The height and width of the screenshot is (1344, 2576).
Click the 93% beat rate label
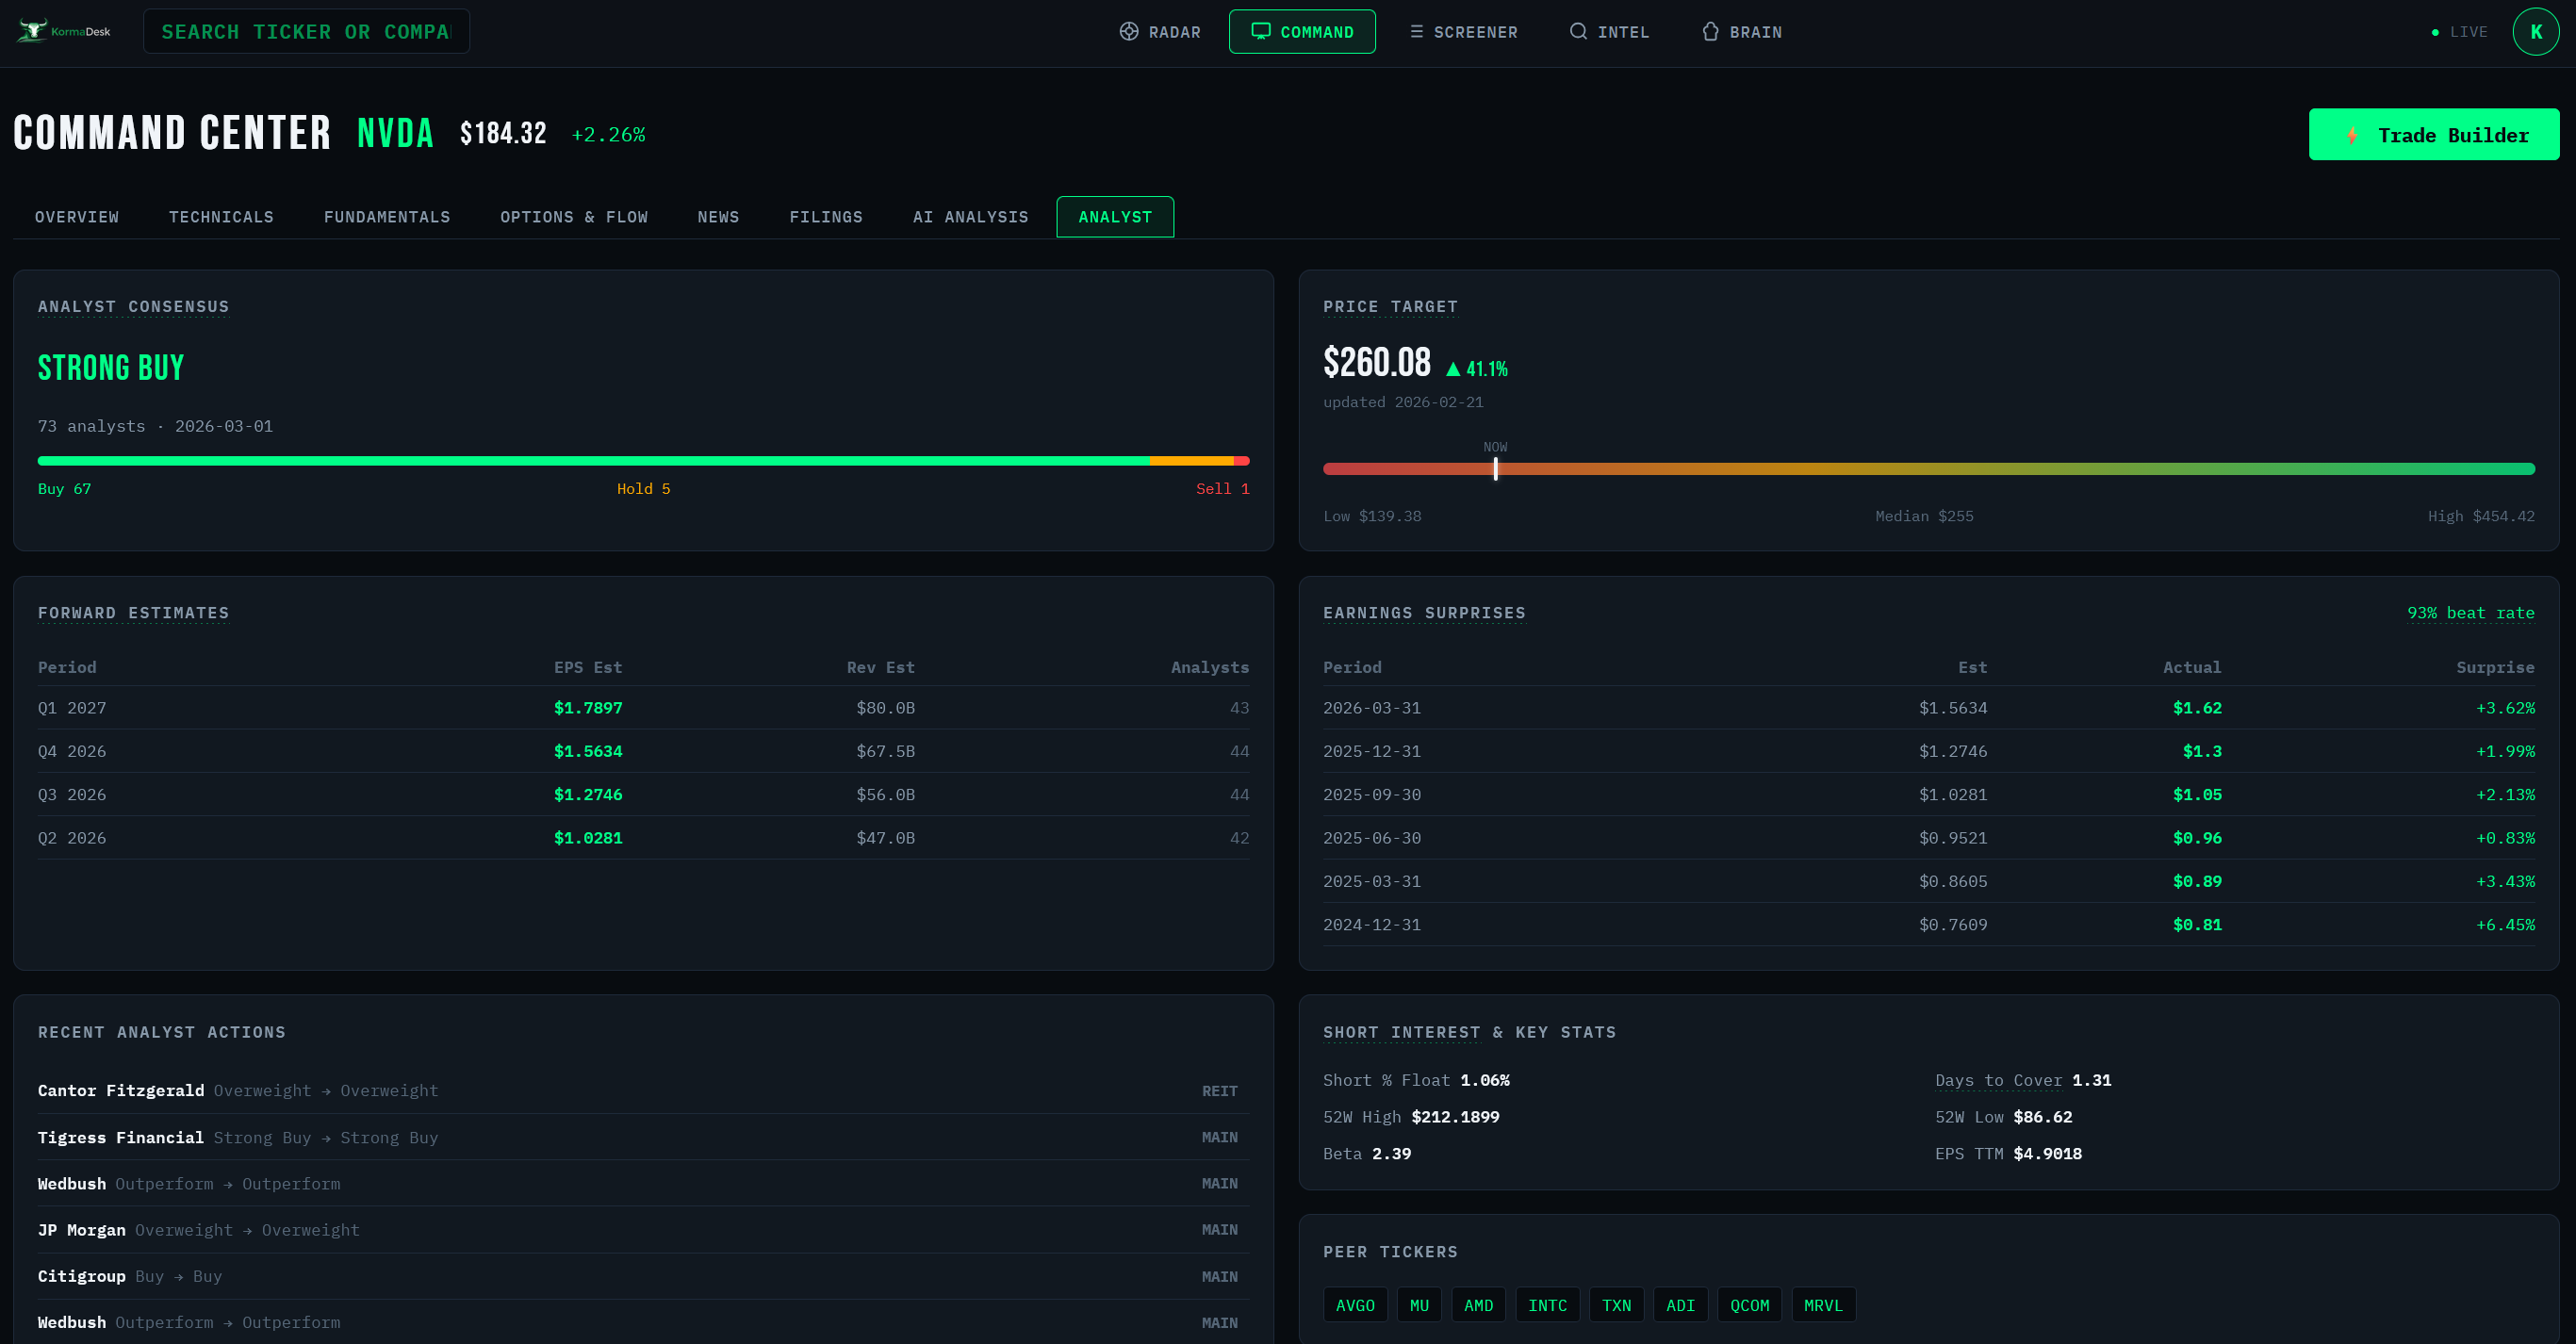click(2470, 613)
